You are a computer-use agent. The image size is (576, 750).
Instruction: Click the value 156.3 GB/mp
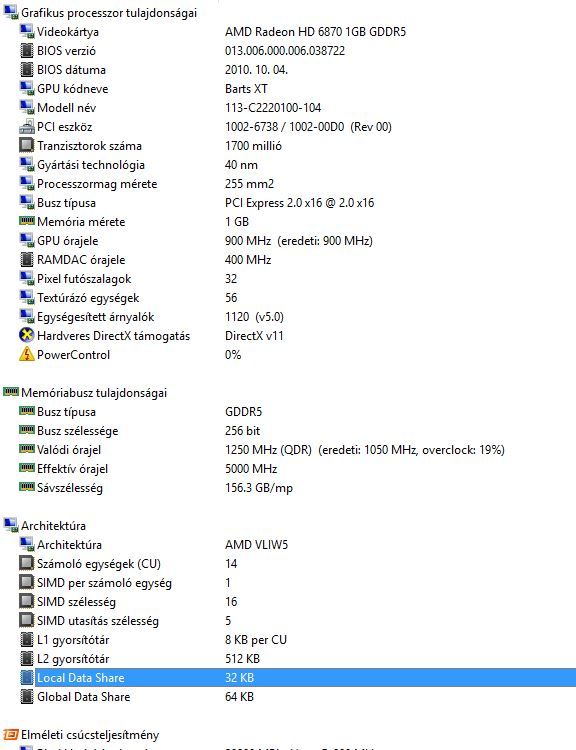[259, 487]
